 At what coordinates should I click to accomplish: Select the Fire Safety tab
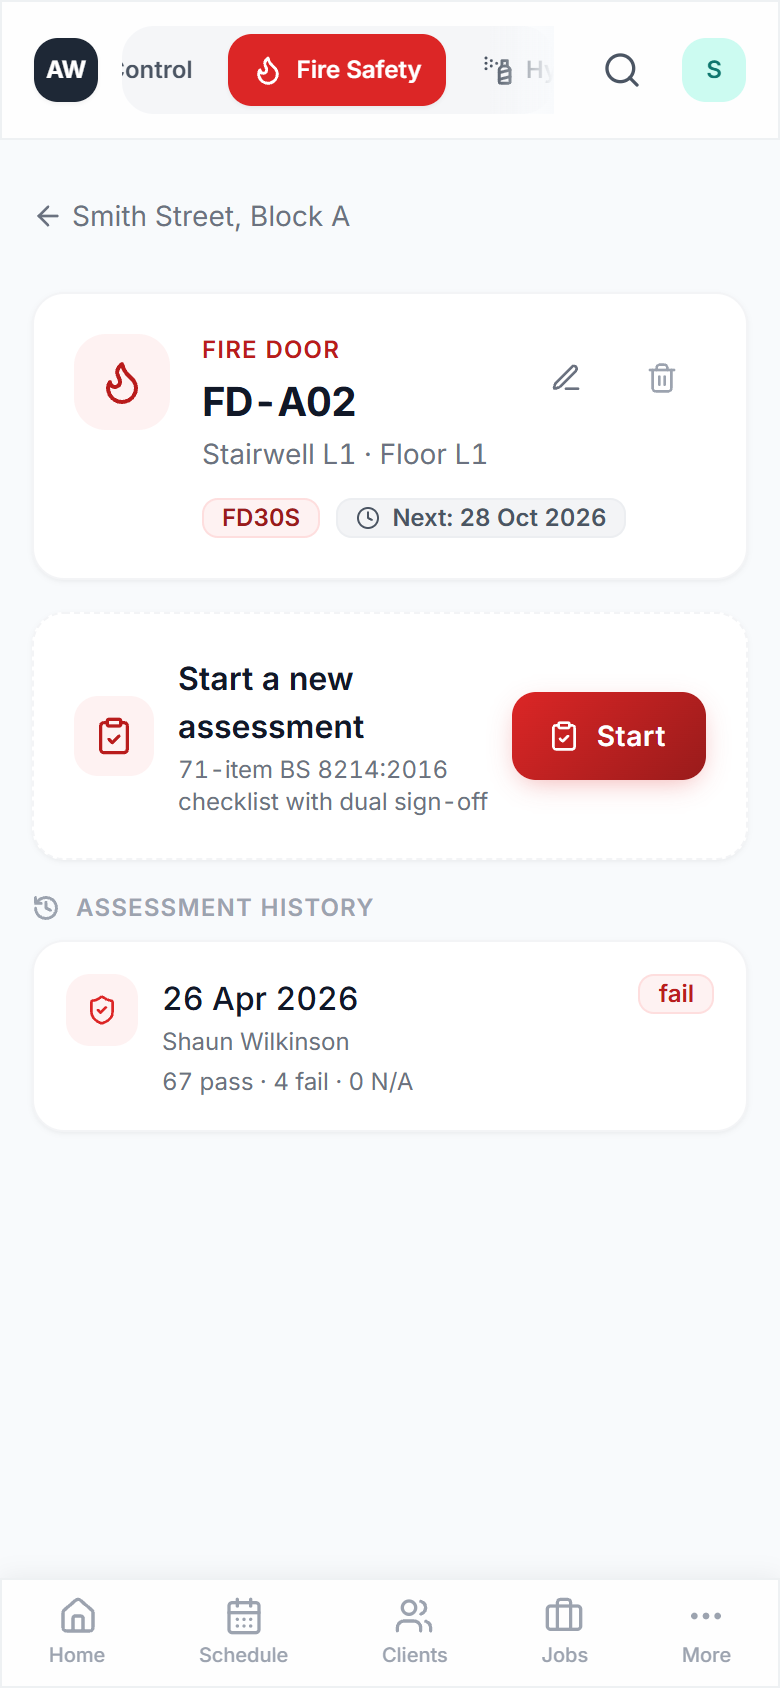point(337,70)
